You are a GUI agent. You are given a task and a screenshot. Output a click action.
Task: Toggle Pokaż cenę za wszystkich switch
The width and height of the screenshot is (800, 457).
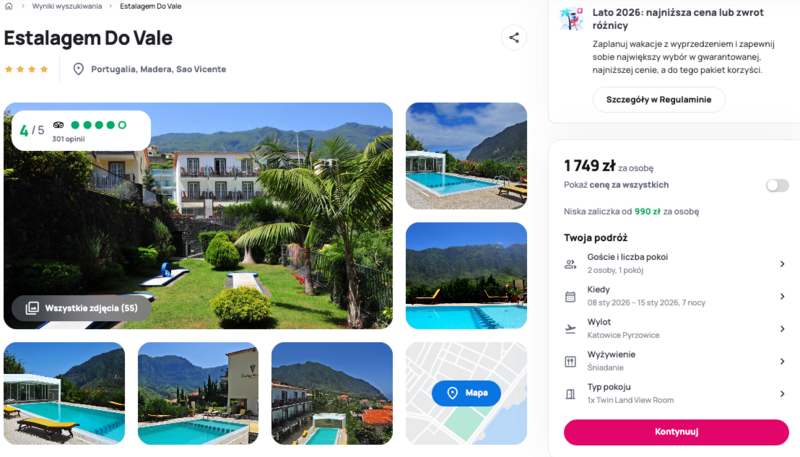[777, 185]
